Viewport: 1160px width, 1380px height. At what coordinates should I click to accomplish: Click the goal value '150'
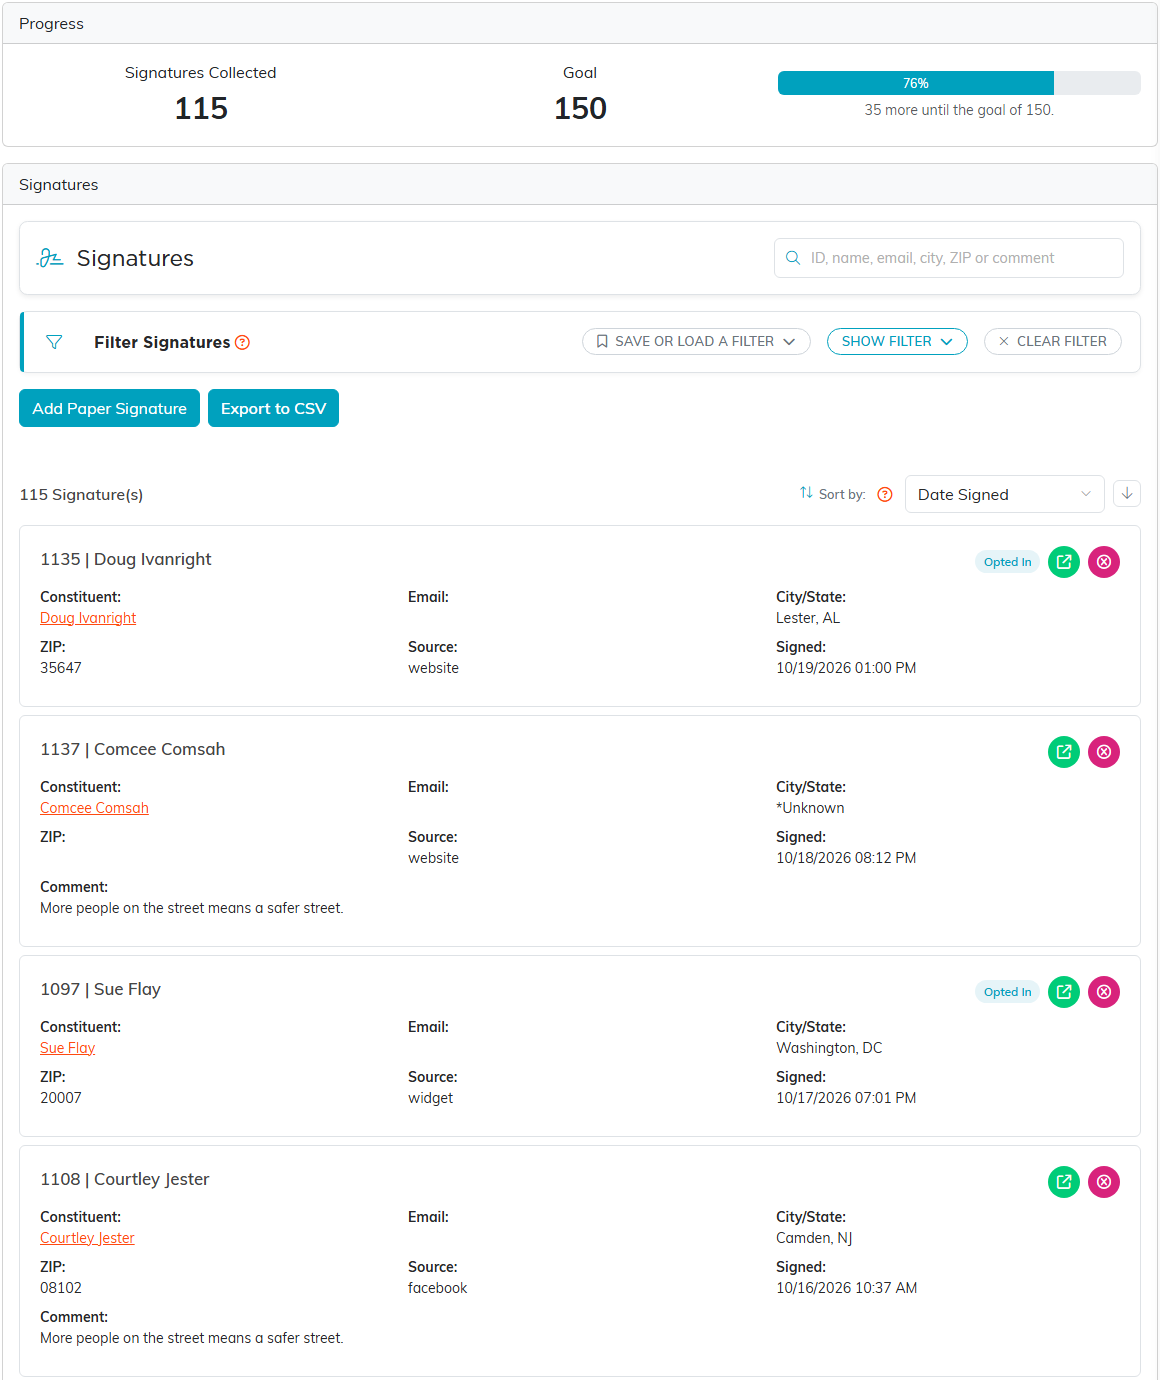580,108
